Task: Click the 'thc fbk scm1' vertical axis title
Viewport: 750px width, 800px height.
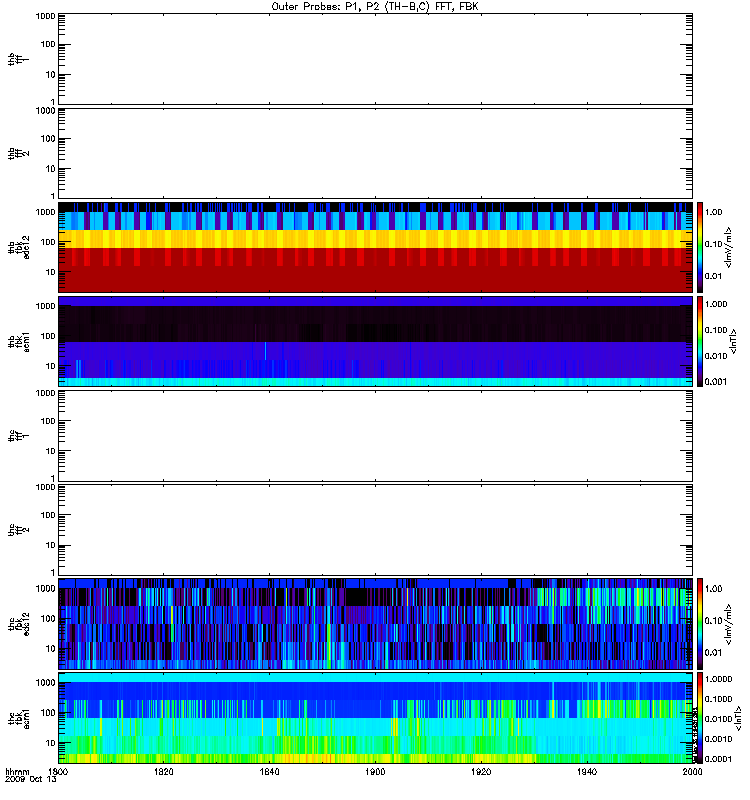Action: pyautogui.click(x=19, y=718)
